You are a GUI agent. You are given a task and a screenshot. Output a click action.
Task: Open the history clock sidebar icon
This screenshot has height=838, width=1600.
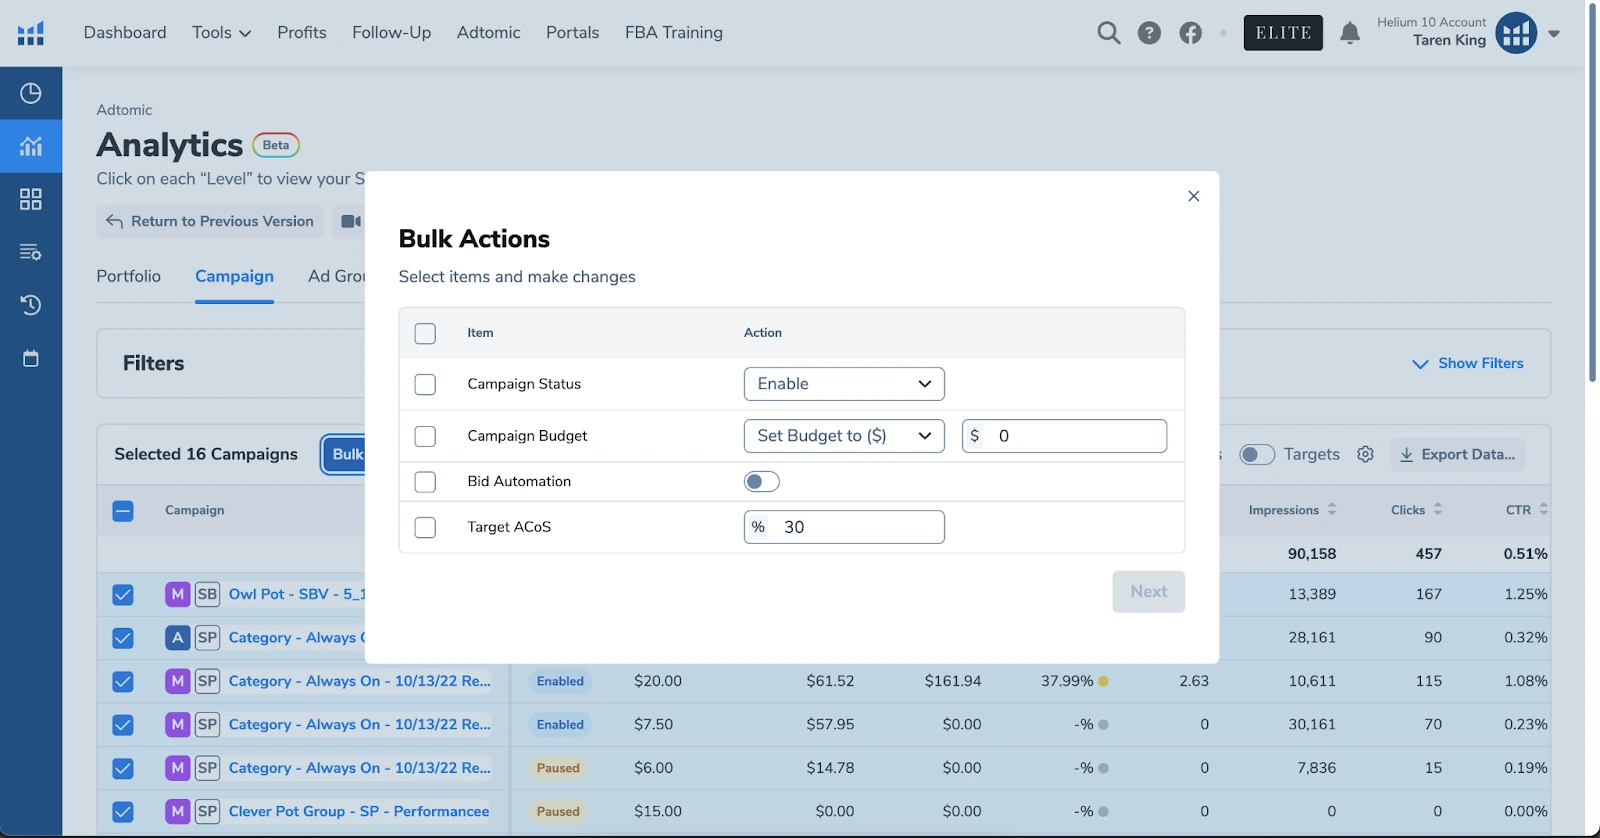click(x=31, y=305)
